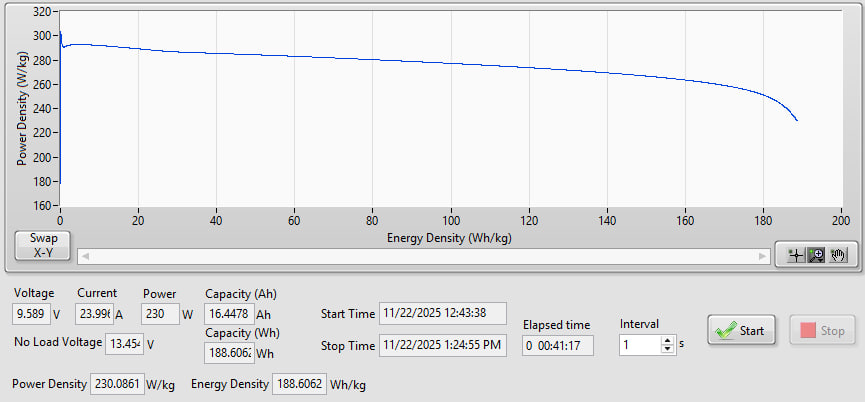Select the hand panning tool
Viewport: 865px width, 402px height.
(837, 255)
